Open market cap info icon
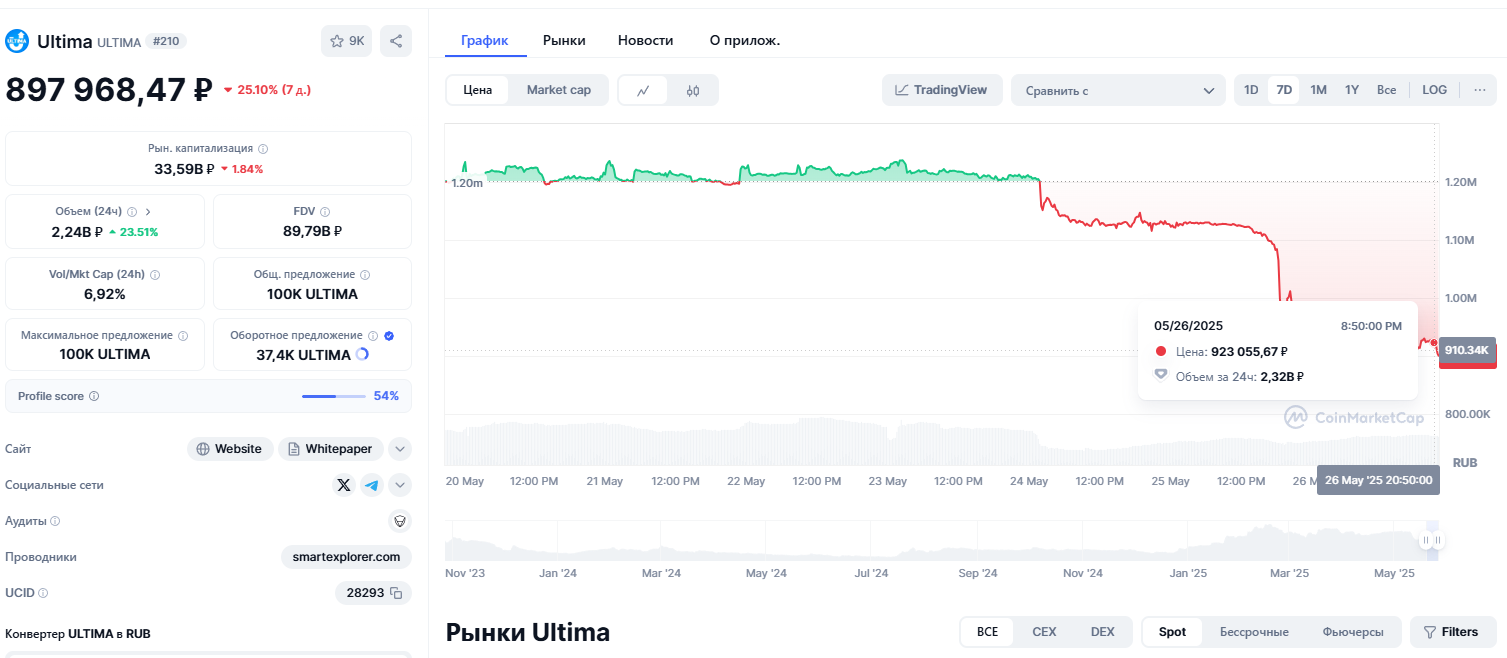The width and height of the screenshot is (1507, 658). coord(263,148)
